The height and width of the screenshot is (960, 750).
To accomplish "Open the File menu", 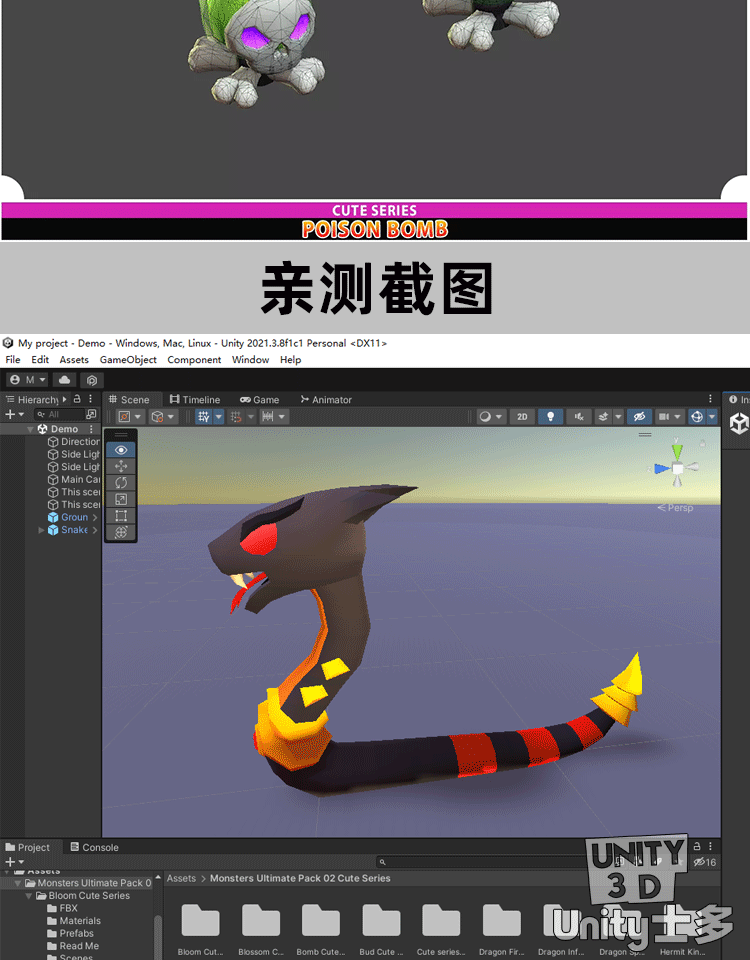I will tap(13, 360).
